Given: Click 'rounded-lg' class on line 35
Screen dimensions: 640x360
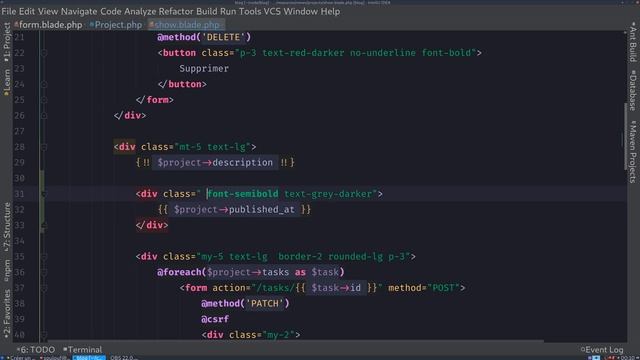Looking at the screenshot, I should [356, 257].
